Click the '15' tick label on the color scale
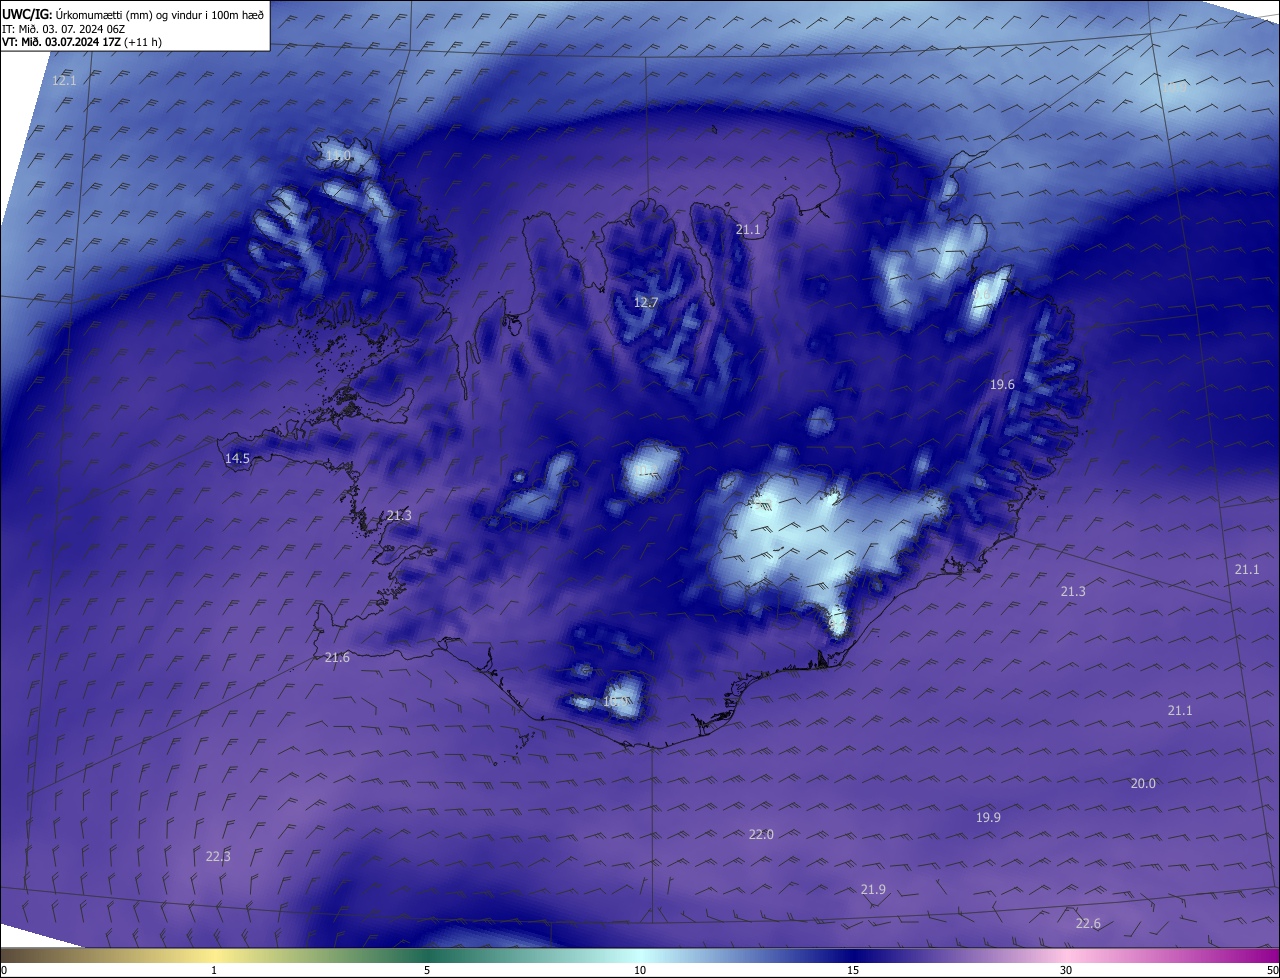This screenshot has width=1280, height=978. coord(853,970)
